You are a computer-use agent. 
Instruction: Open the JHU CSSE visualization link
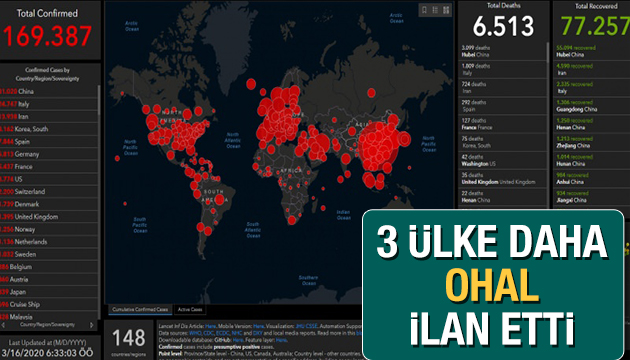pyautogui.click(x=307, y=326)
